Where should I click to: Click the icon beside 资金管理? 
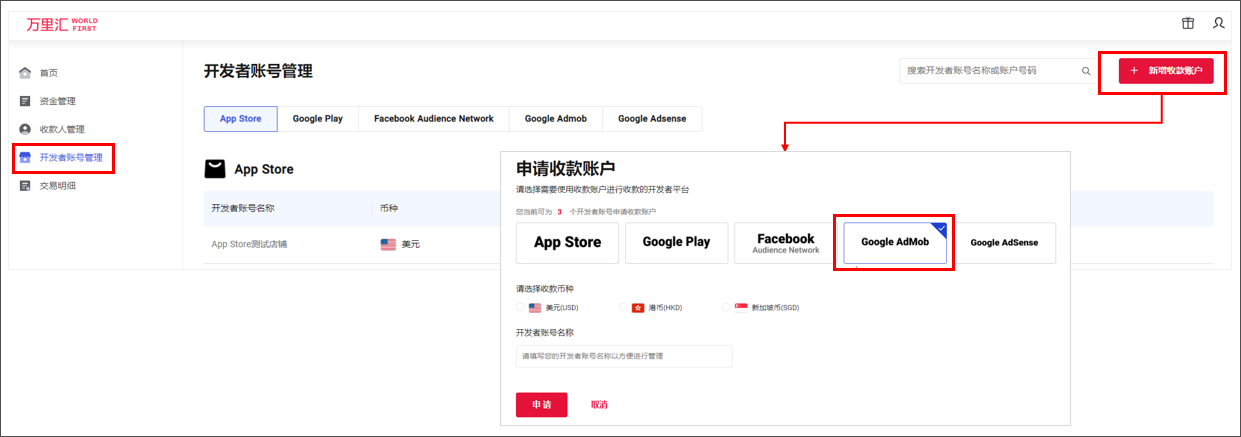pos(25,101)
